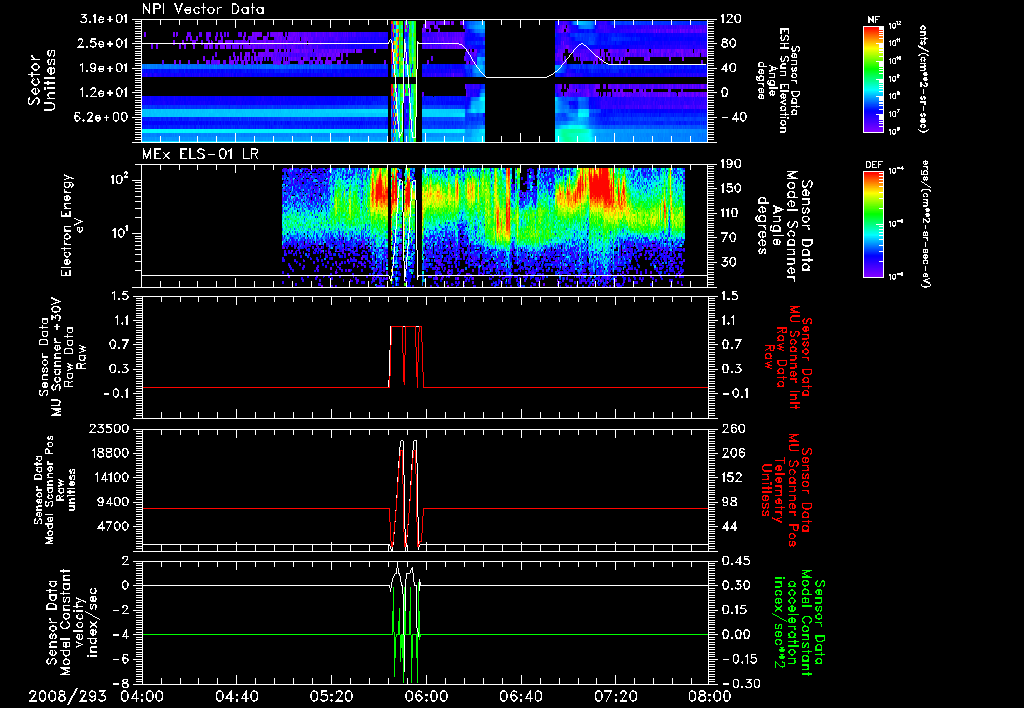The width and height of the screenshot is (1024, 708).
Task: Click the "2008/293" date label
Action: pos(67,696)
